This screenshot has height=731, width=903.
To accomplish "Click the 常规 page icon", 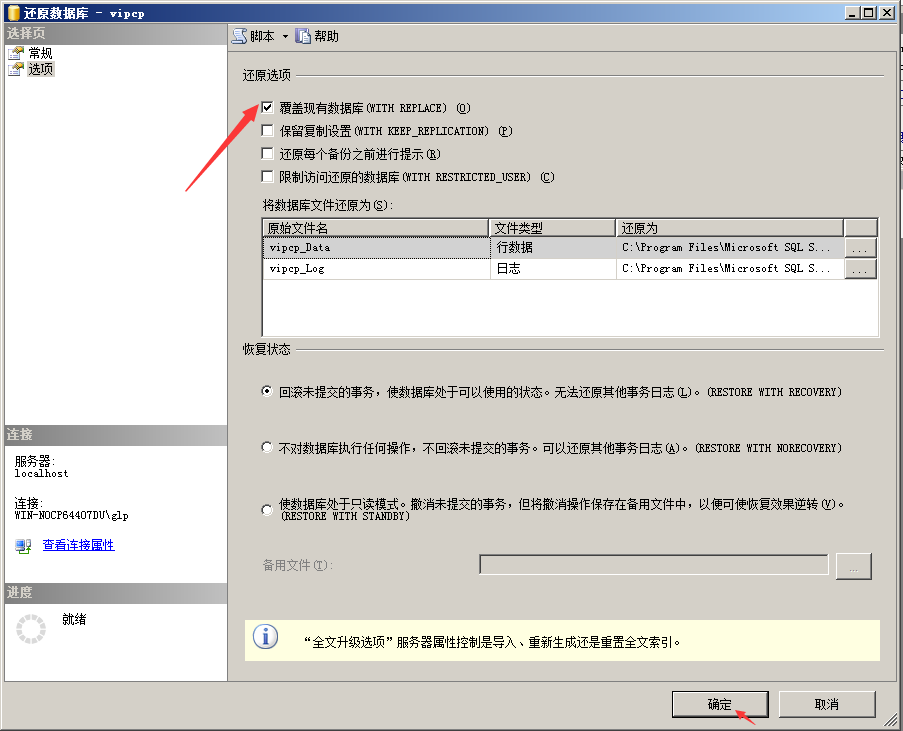I will [16, 53].
